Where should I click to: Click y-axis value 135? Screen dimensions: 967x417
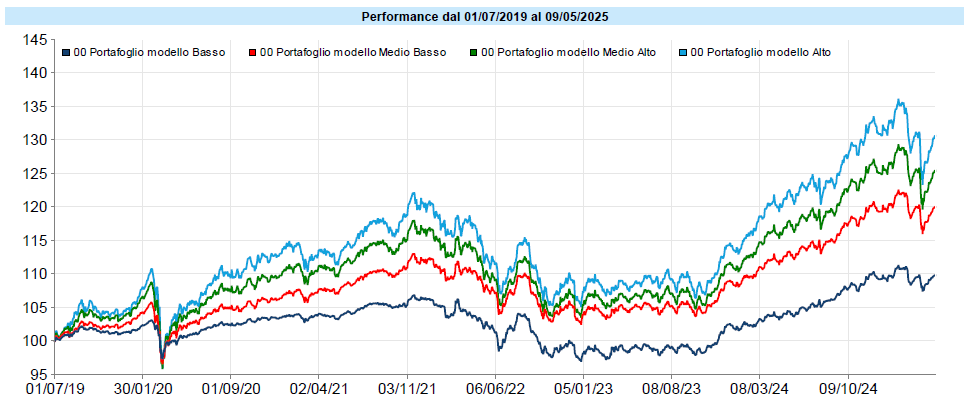tap(36, 107)
